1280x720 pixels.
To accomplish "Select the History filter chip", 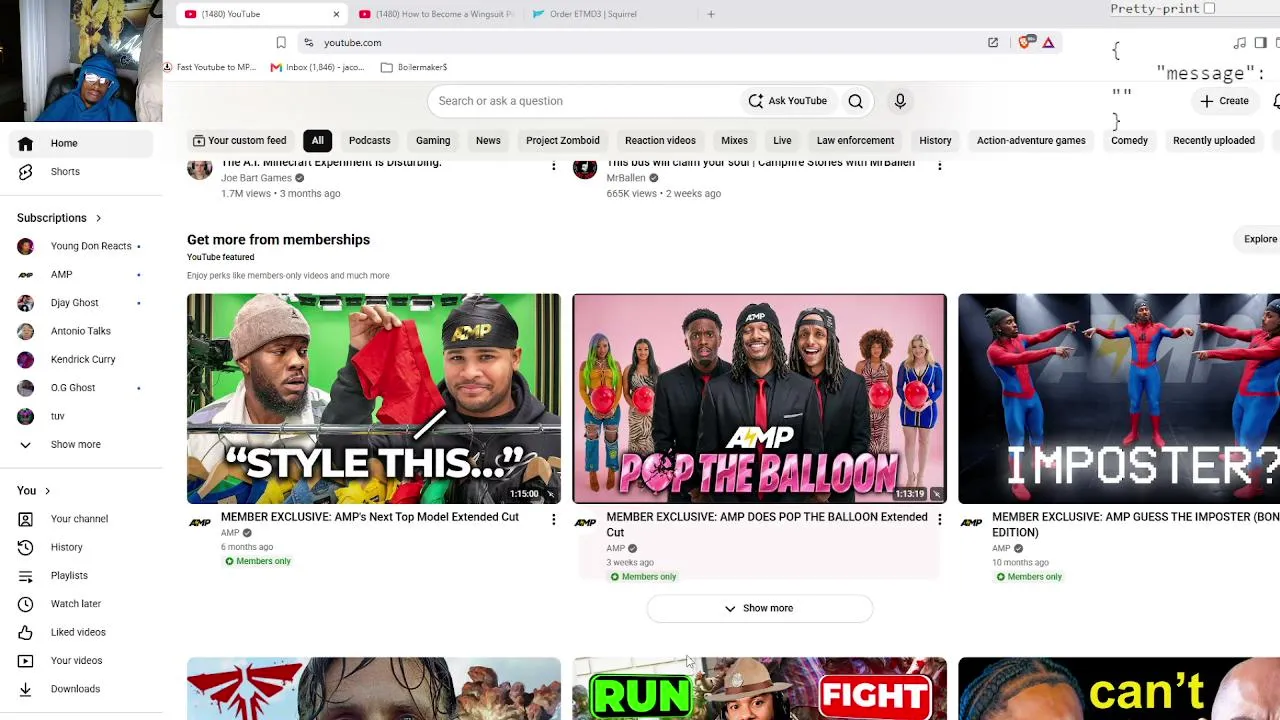I will 935,141.
